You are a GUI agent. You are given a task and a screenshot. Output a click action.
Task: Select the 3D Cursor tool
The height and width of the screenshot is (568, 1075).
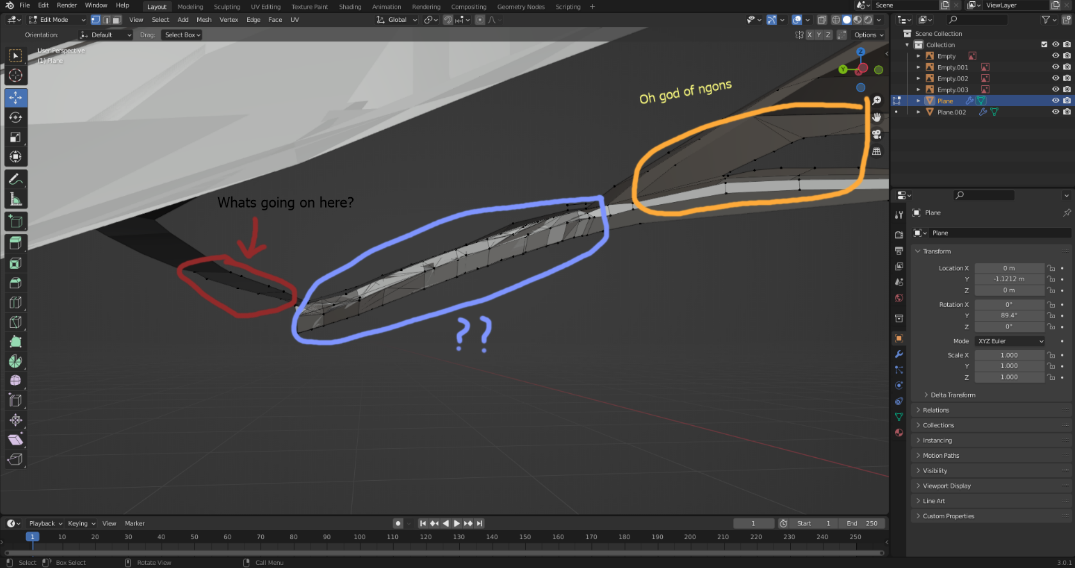coord(15,75)
